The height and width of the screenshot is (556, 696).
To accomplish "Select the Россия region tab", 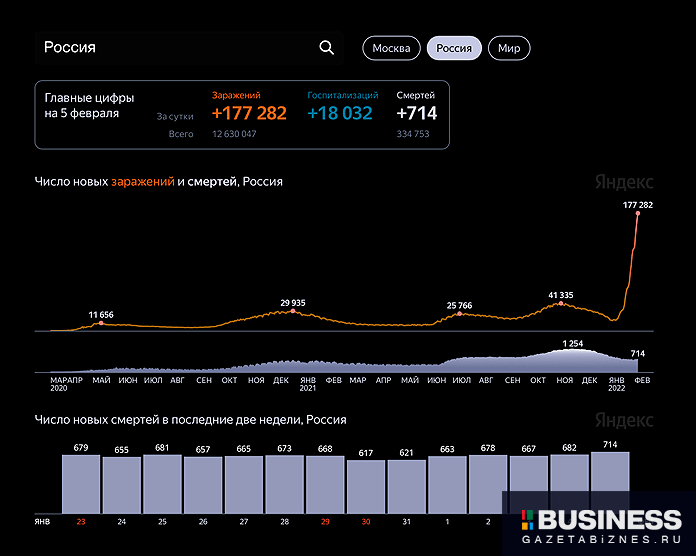I will 454,48.
